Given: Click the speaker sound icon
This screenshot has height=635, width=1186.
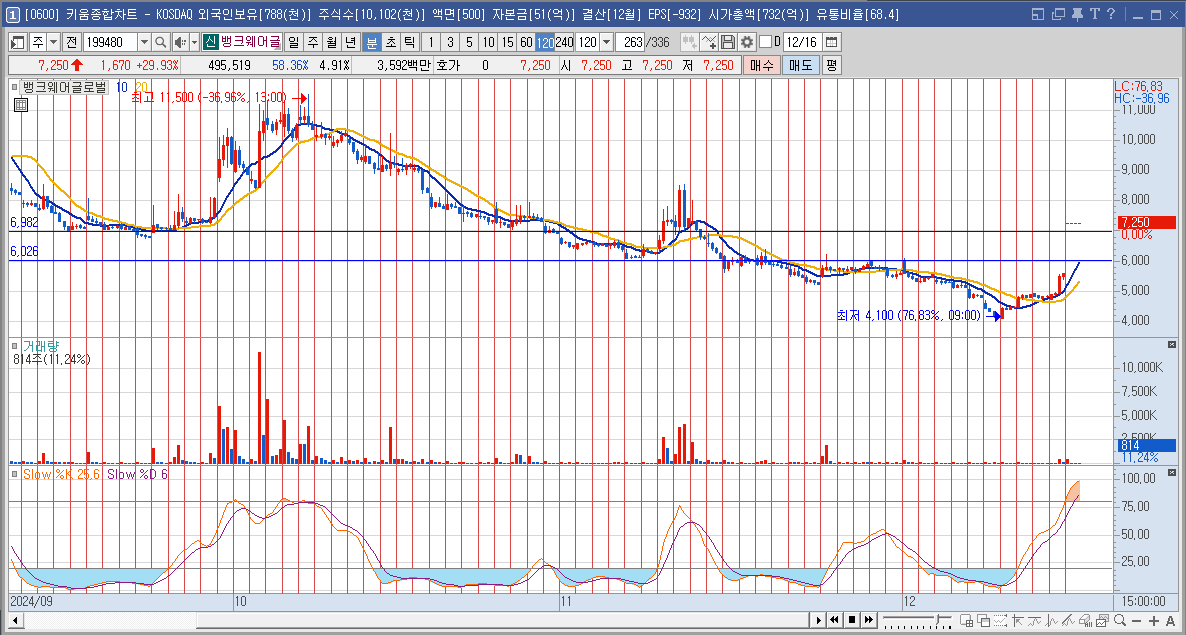Looking at the screenshot, I should click(x=180, y=42).
